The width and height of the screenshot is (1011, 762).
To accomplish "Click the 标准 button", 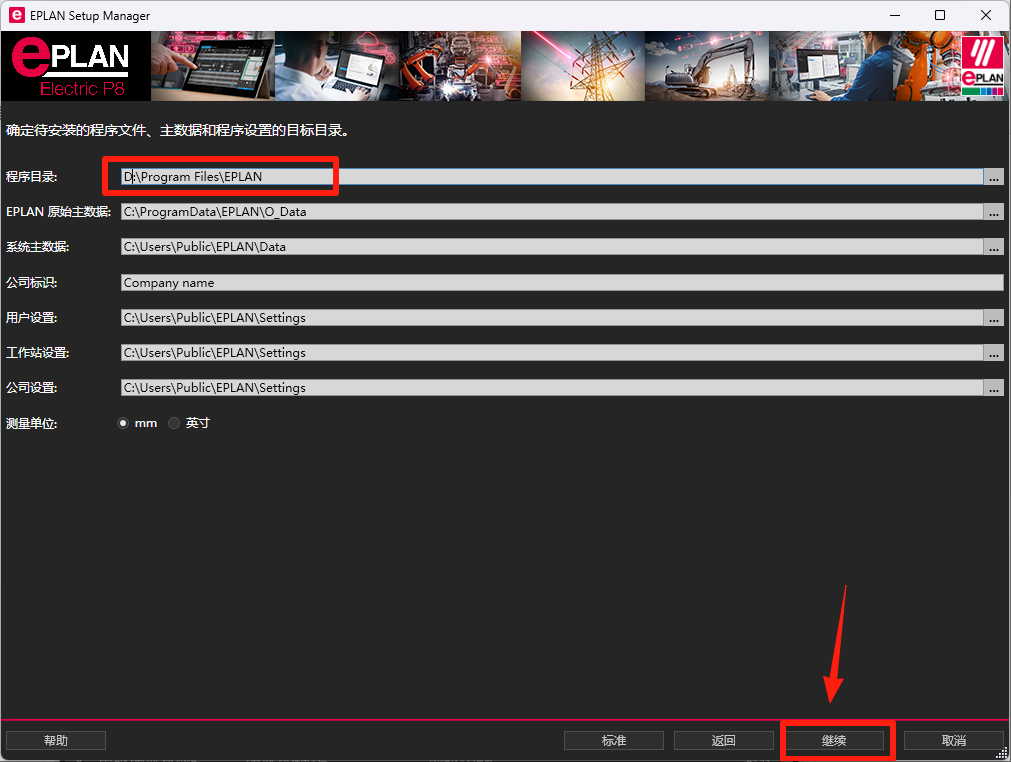I will pos(614,741).
